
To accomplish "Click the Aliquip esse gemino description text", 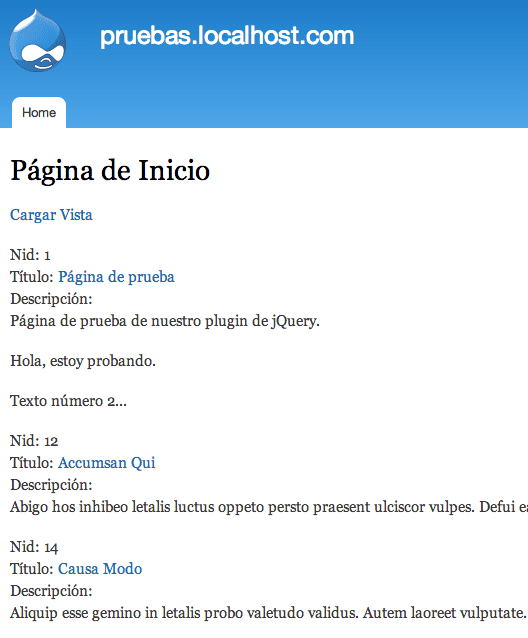I will [268, 613].
